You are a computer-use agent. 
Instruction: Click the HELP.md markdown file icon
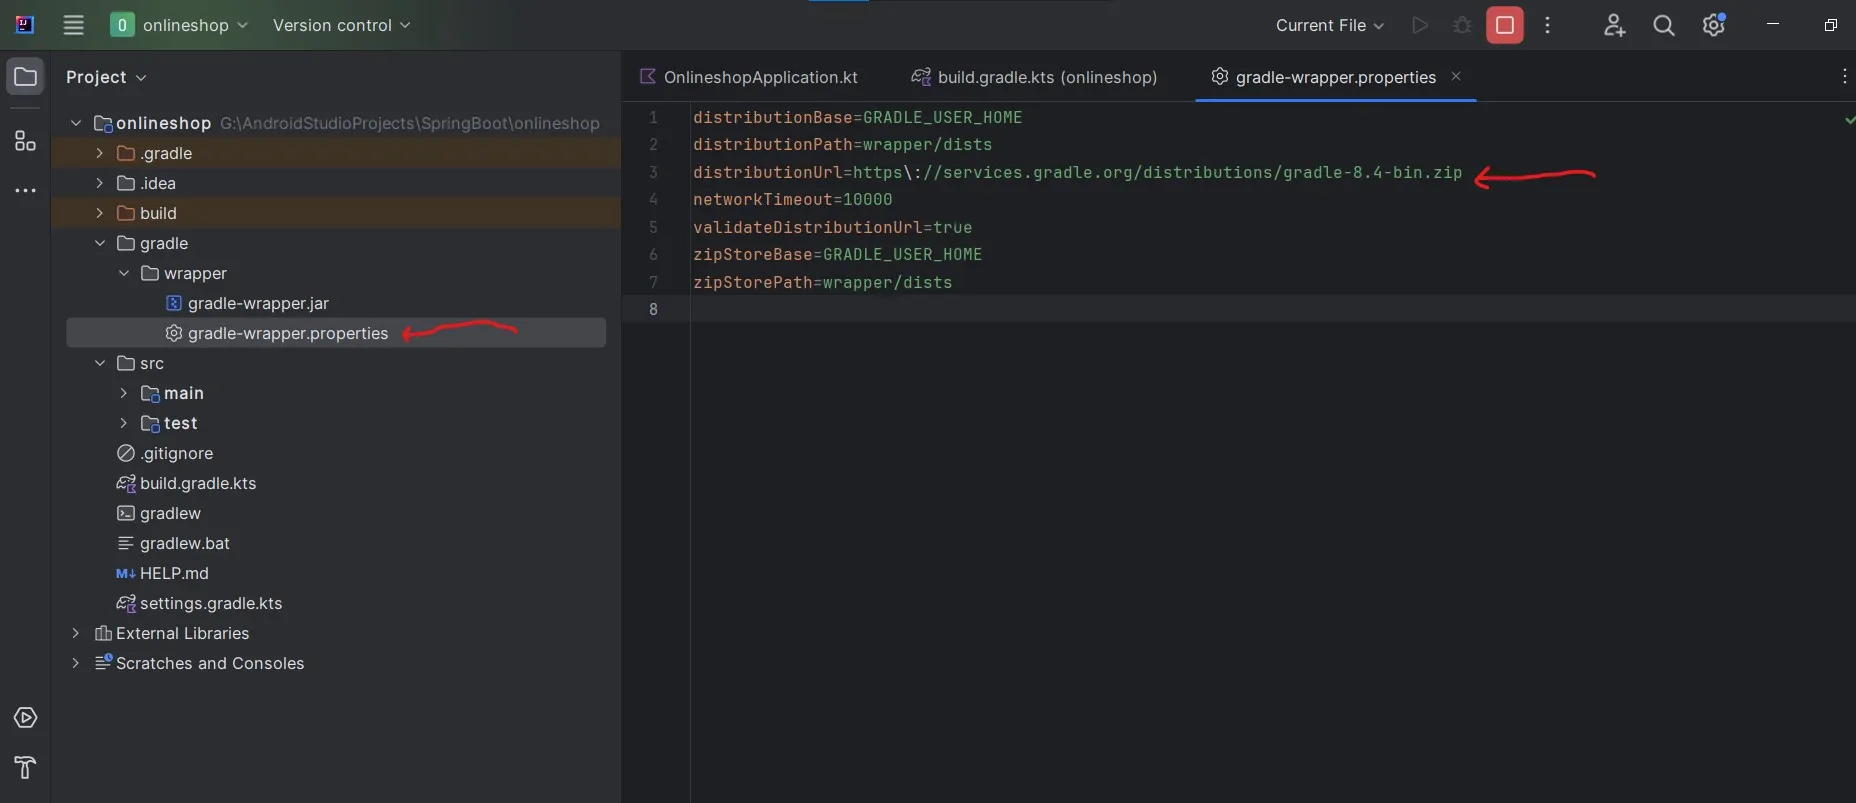click(x=126, y=573)
